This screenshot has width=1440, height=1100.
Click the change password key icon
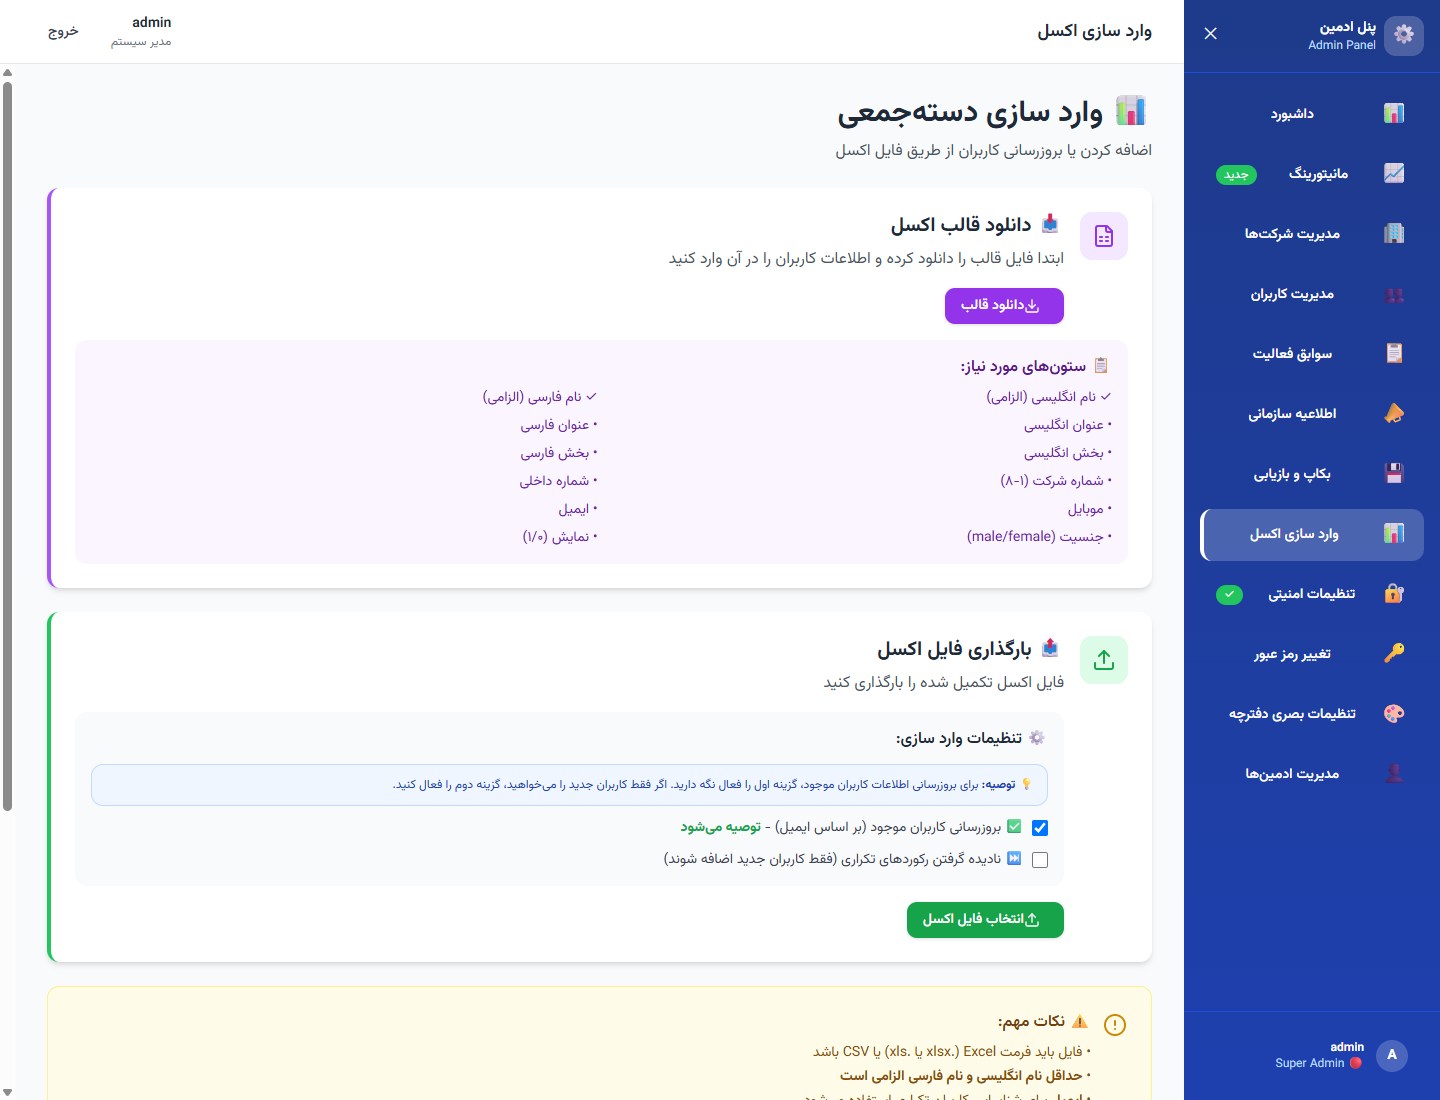(1394, 654)
